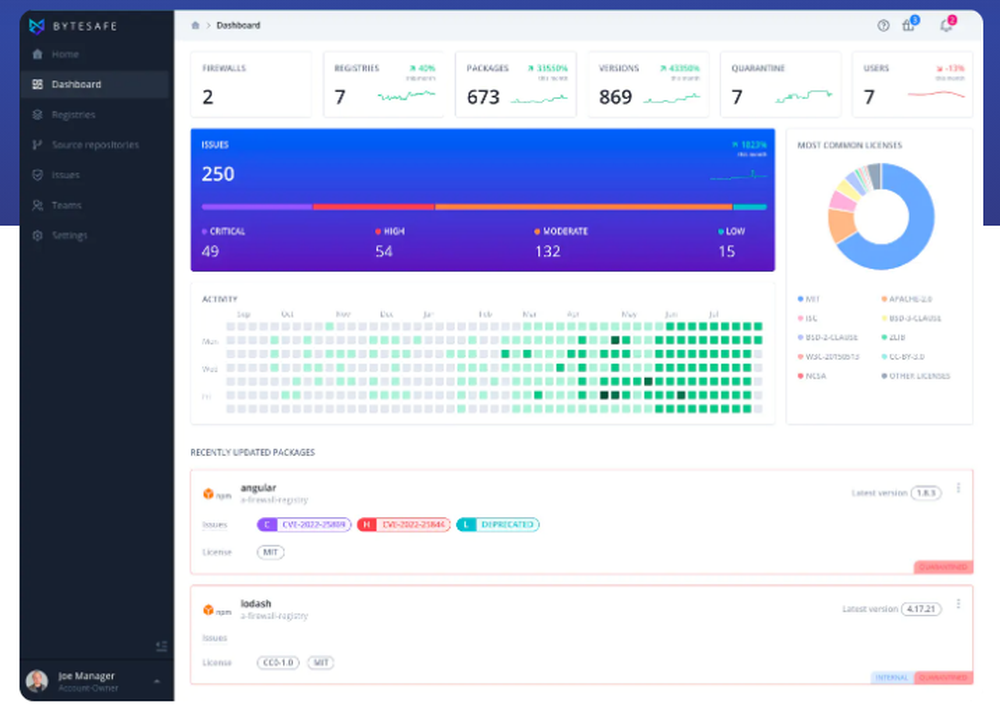Open the lodash package options menu (three dots)
The height and width of the screenshot is (715, 1000).
[x=959, y=603]
